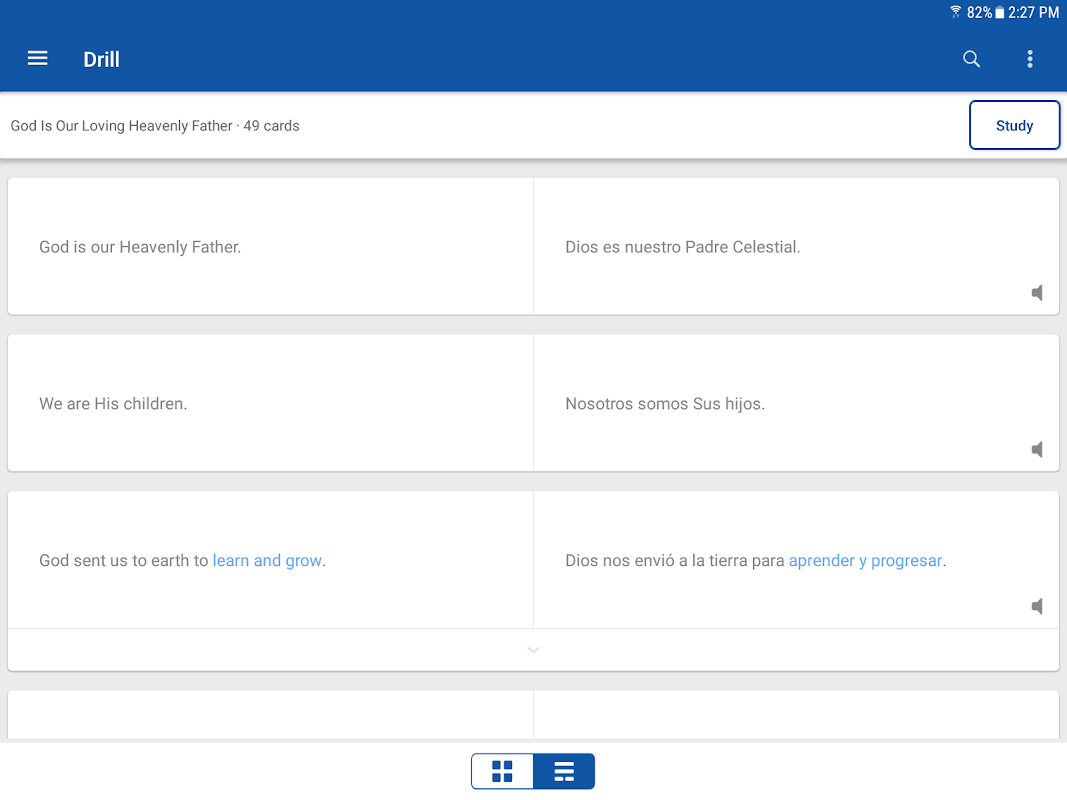Screen dimensions: 1067x800
Task: Switch to list view layout
Action: click(x=564, y=771)
